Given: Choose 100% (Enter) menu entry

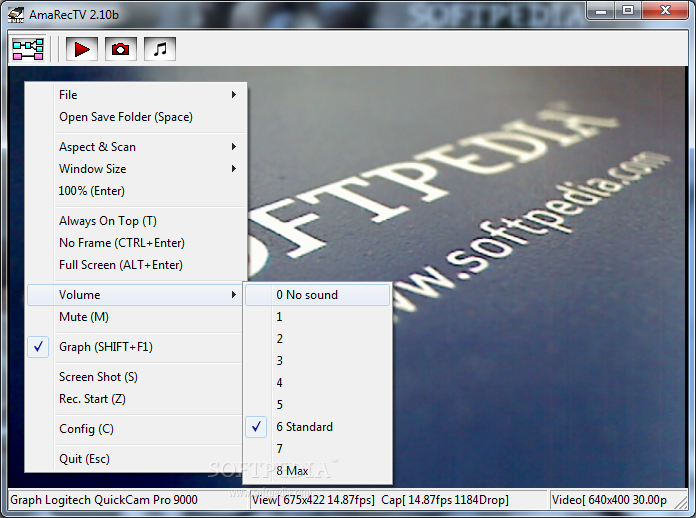Looking at the screenshot, I should click(x=137, y=191).
